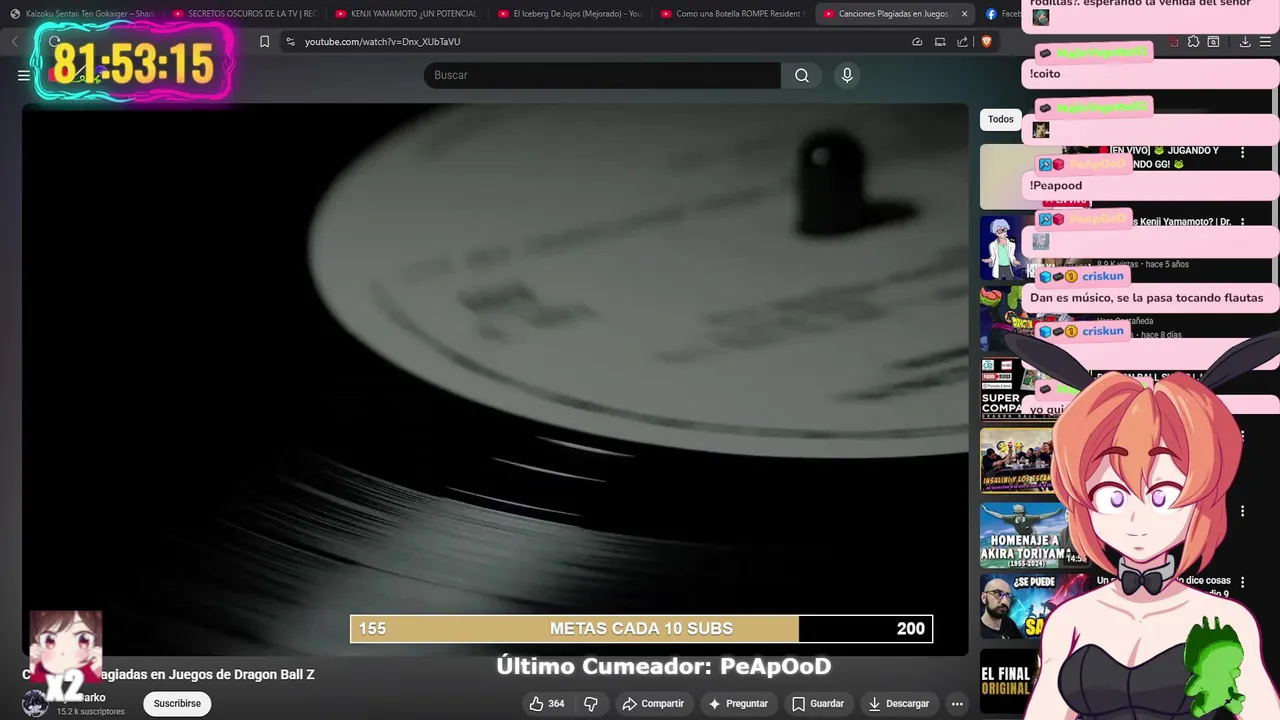1280x720 pixels.
Task: Click the chat message !coito
Action: pos(1045,74)
